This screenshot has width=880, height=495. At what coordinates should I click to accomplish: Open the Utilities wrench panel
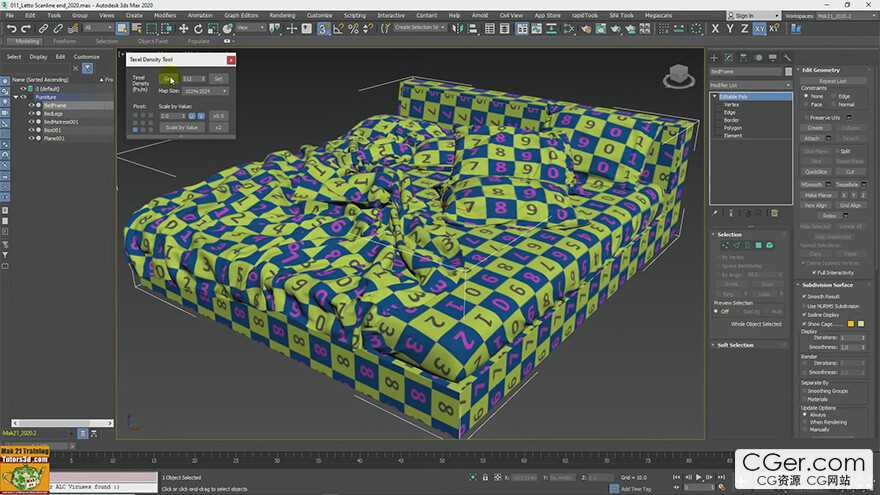click(x=787, y=57)
